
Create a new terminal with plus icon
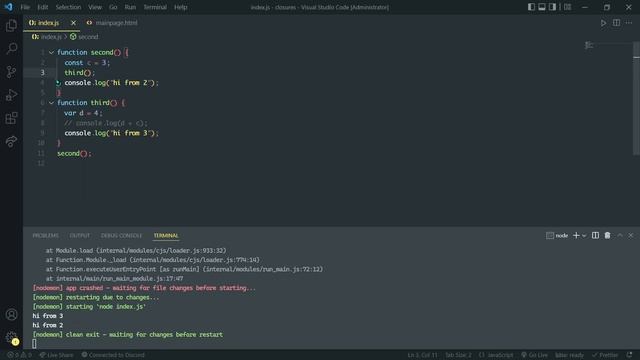pos(576,236)
